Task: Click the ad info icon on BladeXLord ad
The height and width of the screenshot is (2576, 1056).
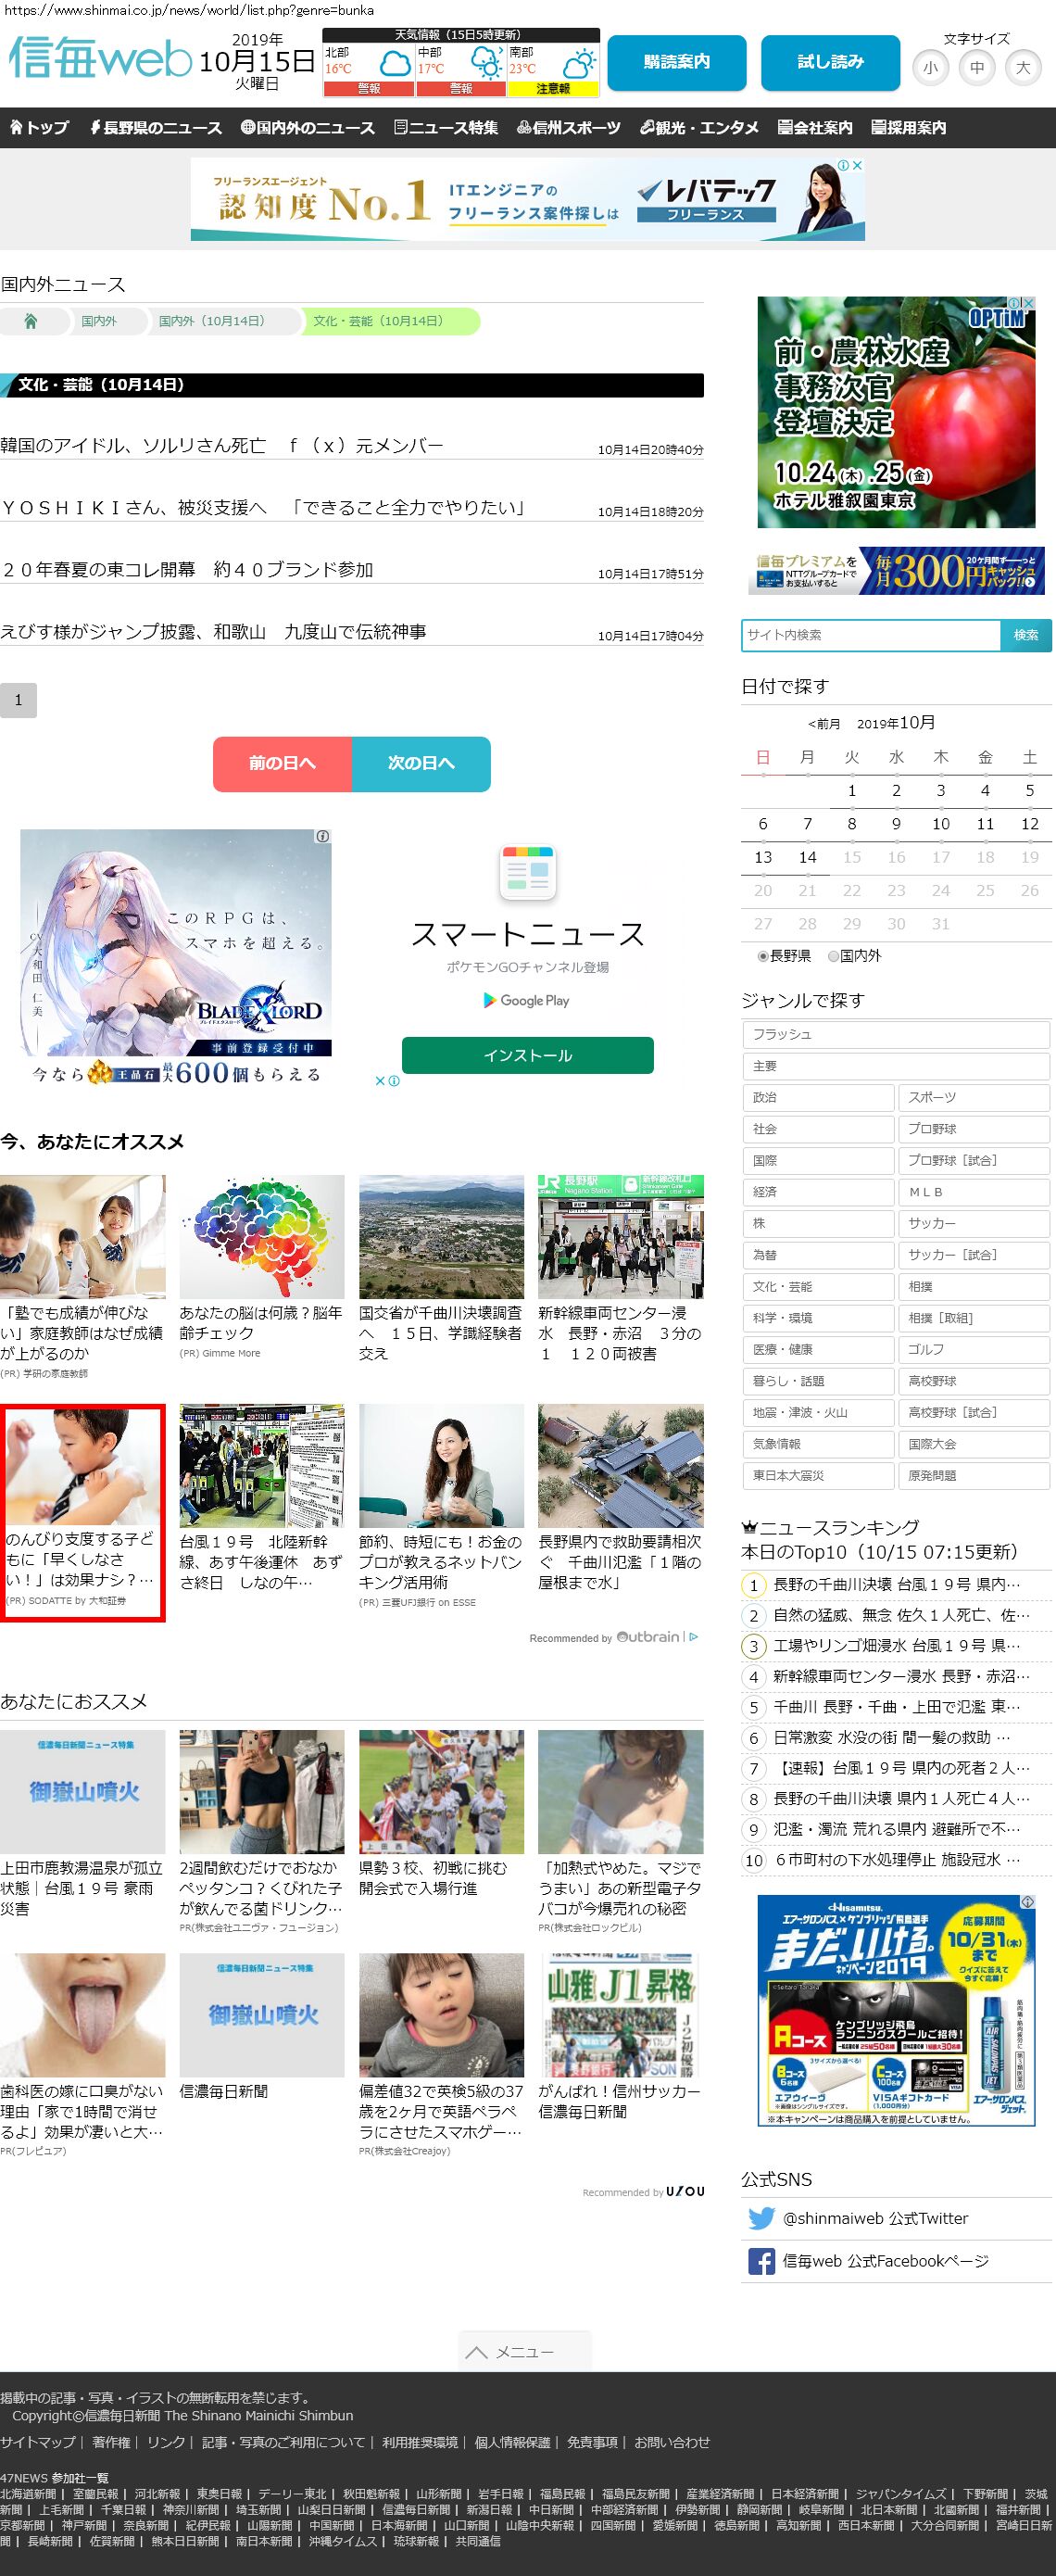Action: point(323,836)
